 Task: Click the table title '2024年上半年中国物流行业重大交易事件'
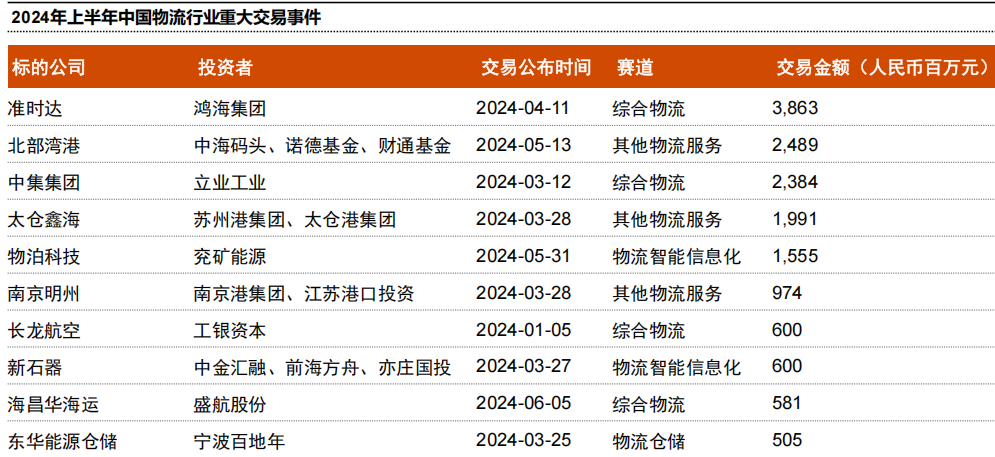click(166, 17)
